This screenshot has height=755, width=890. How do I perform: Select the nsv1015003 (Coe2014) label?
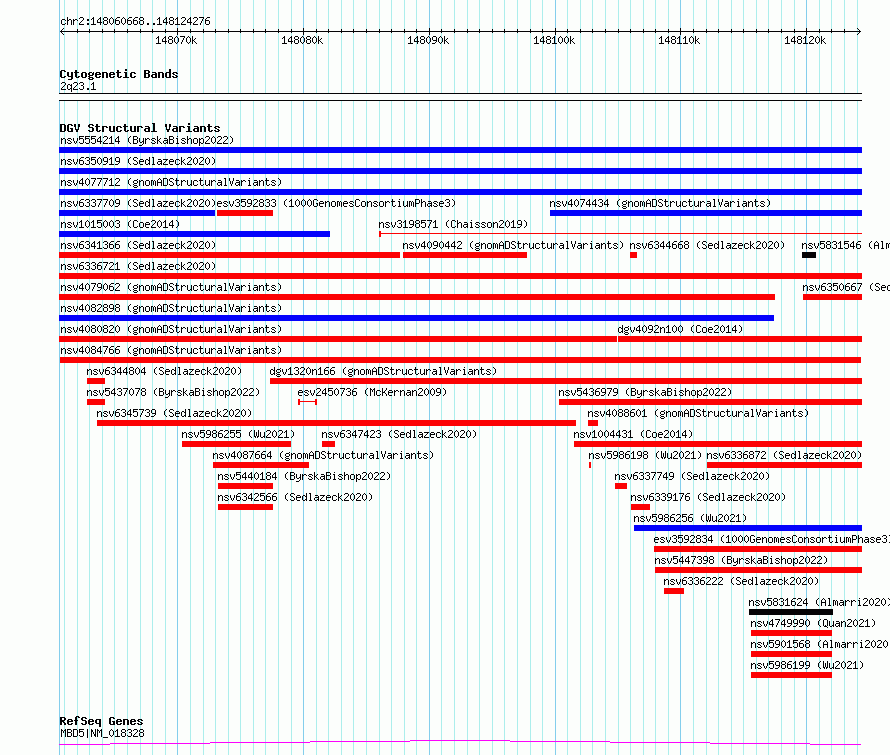120,224
